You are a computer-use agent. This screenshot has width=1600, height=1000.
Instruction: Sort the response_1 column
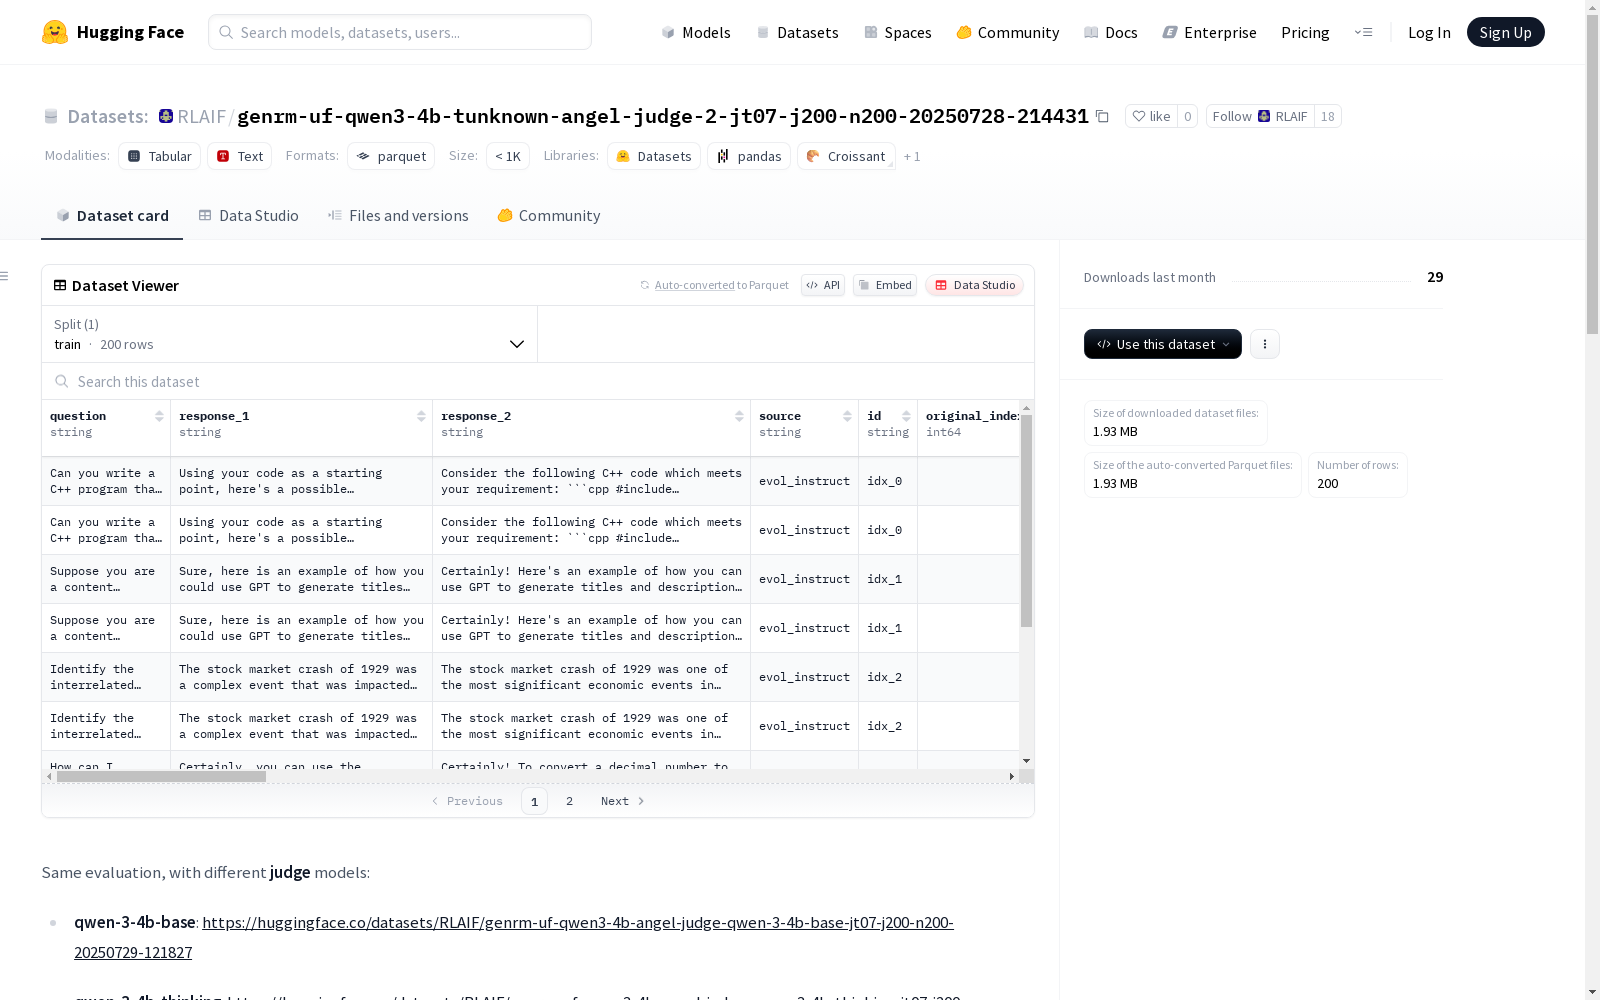coord(421,416)
